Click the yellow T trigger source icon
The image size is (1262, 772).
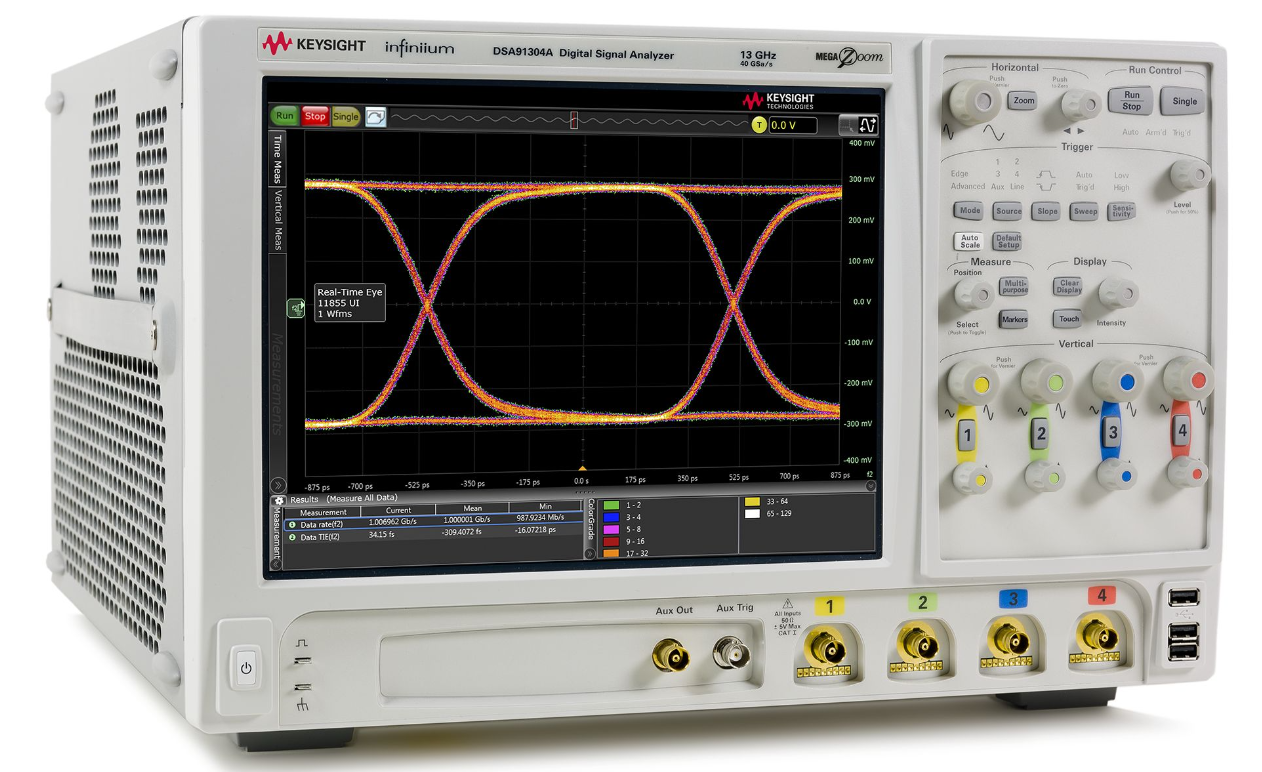coord(759,125)
